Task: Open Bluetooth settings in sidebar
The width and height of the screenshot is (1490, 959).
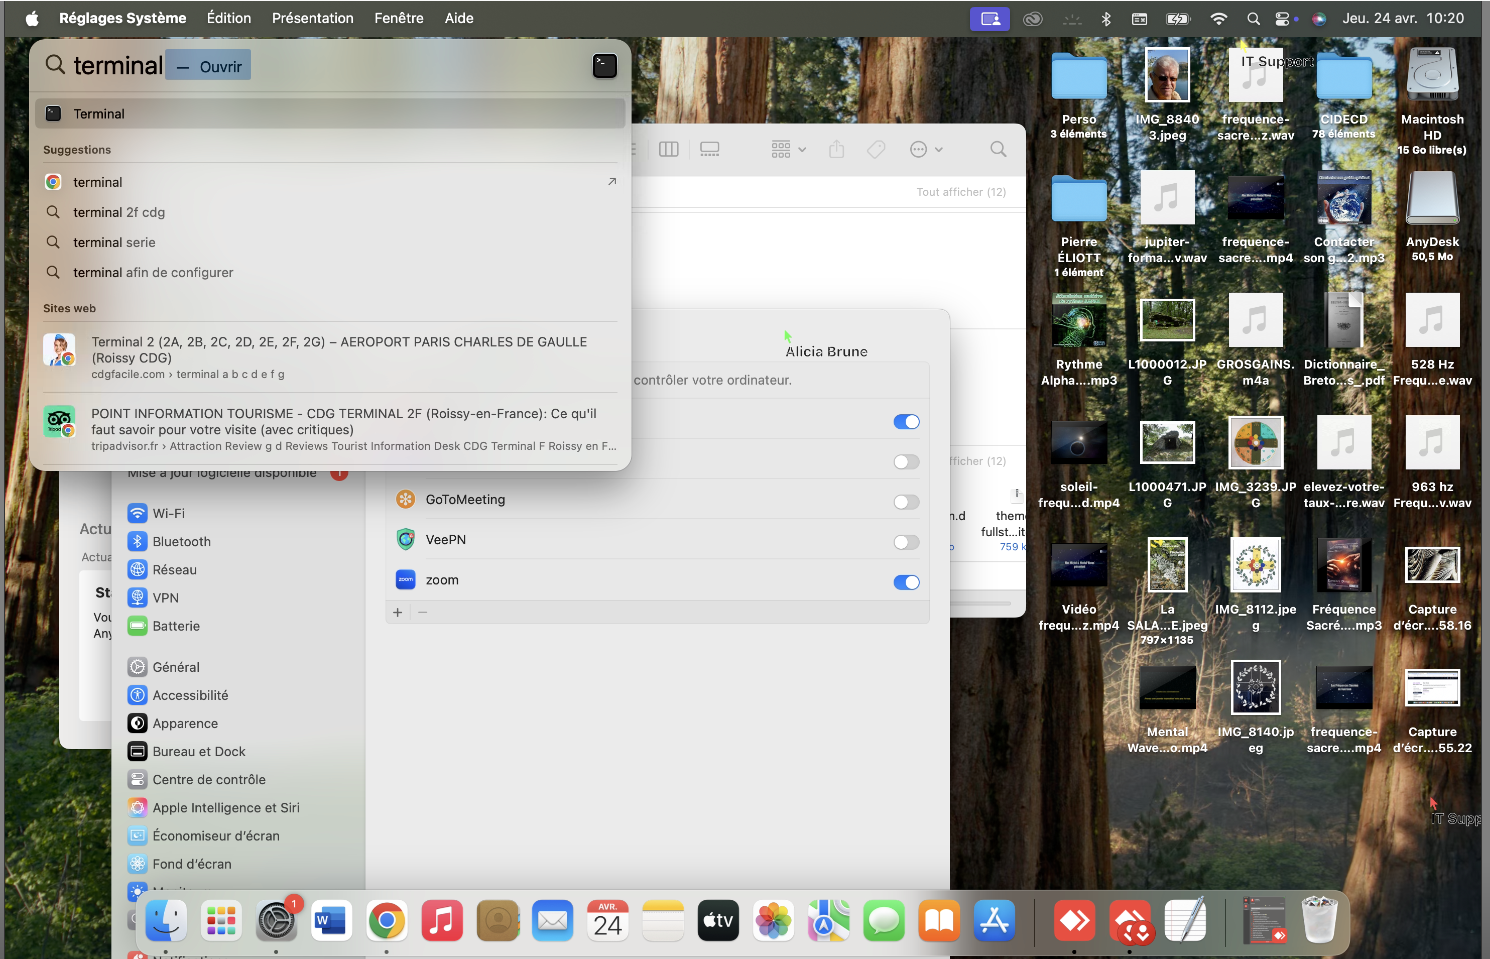Action: click(181, 541)
